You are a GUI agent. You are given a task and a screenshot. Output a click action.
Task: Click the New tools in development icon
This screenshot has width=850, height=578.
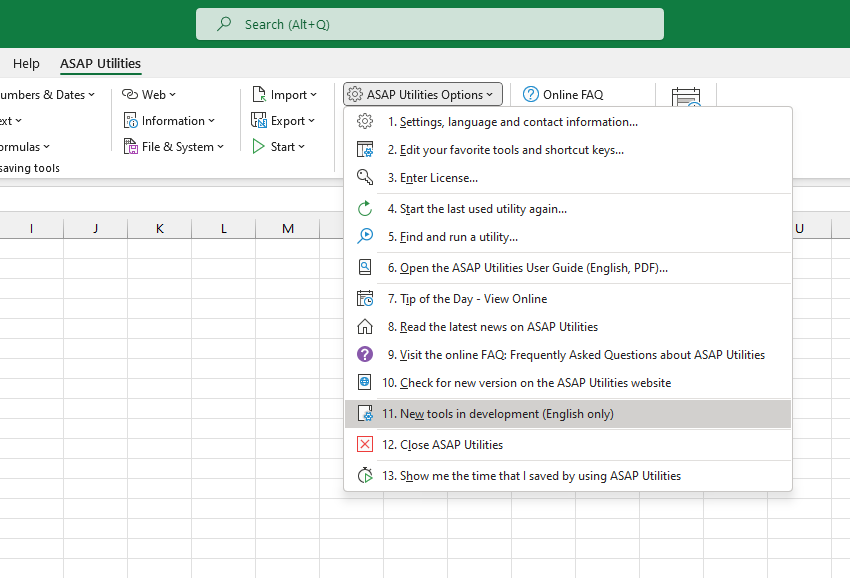click(365, 414)
